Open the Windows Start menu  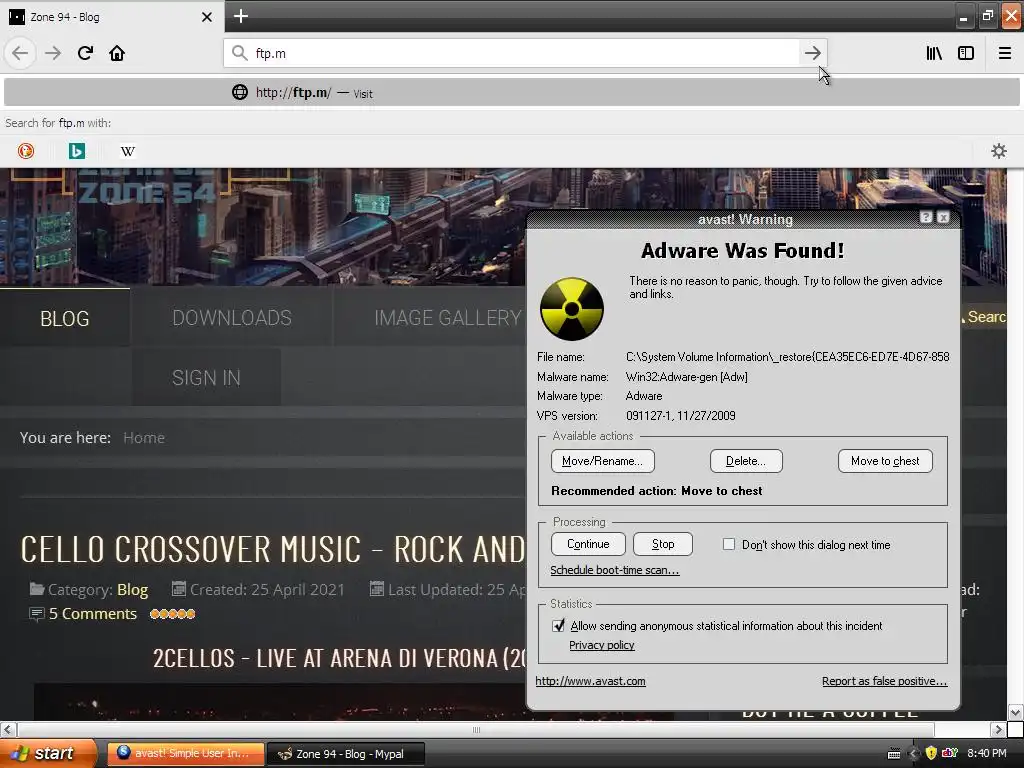[47, 753]
